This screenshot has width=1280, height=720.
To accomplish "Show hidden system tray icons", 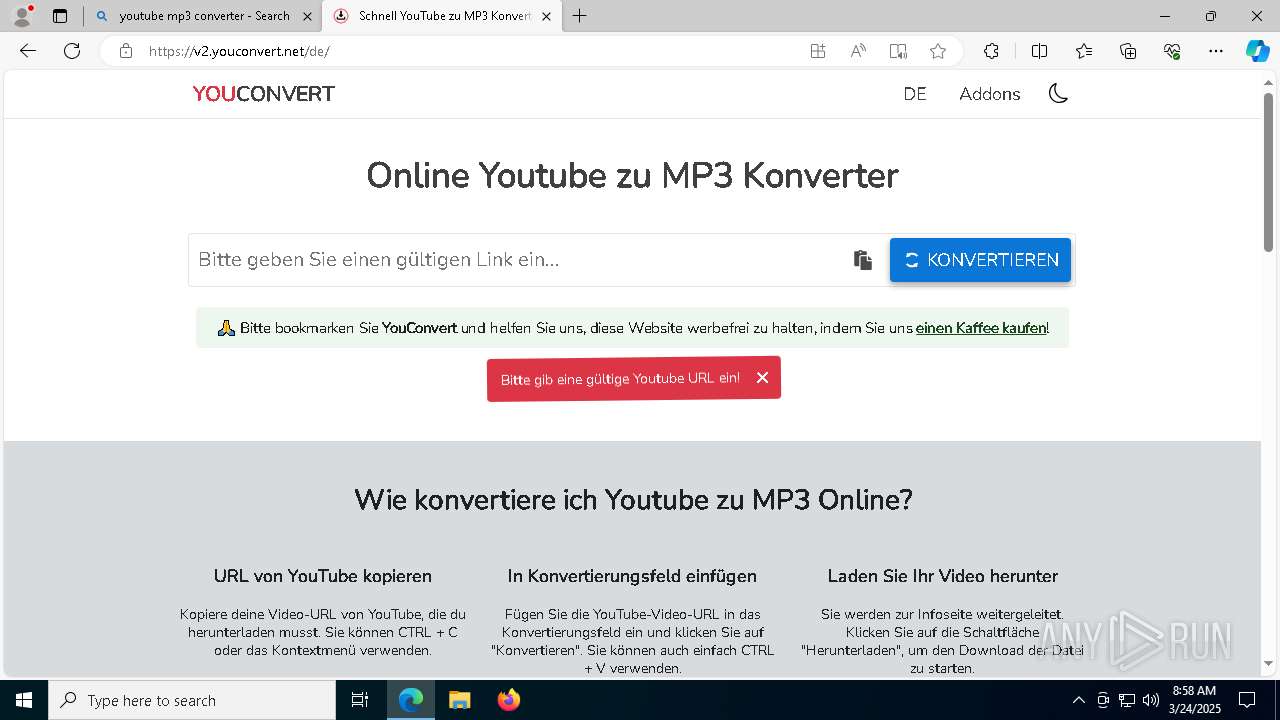I will click(1078, 700).
